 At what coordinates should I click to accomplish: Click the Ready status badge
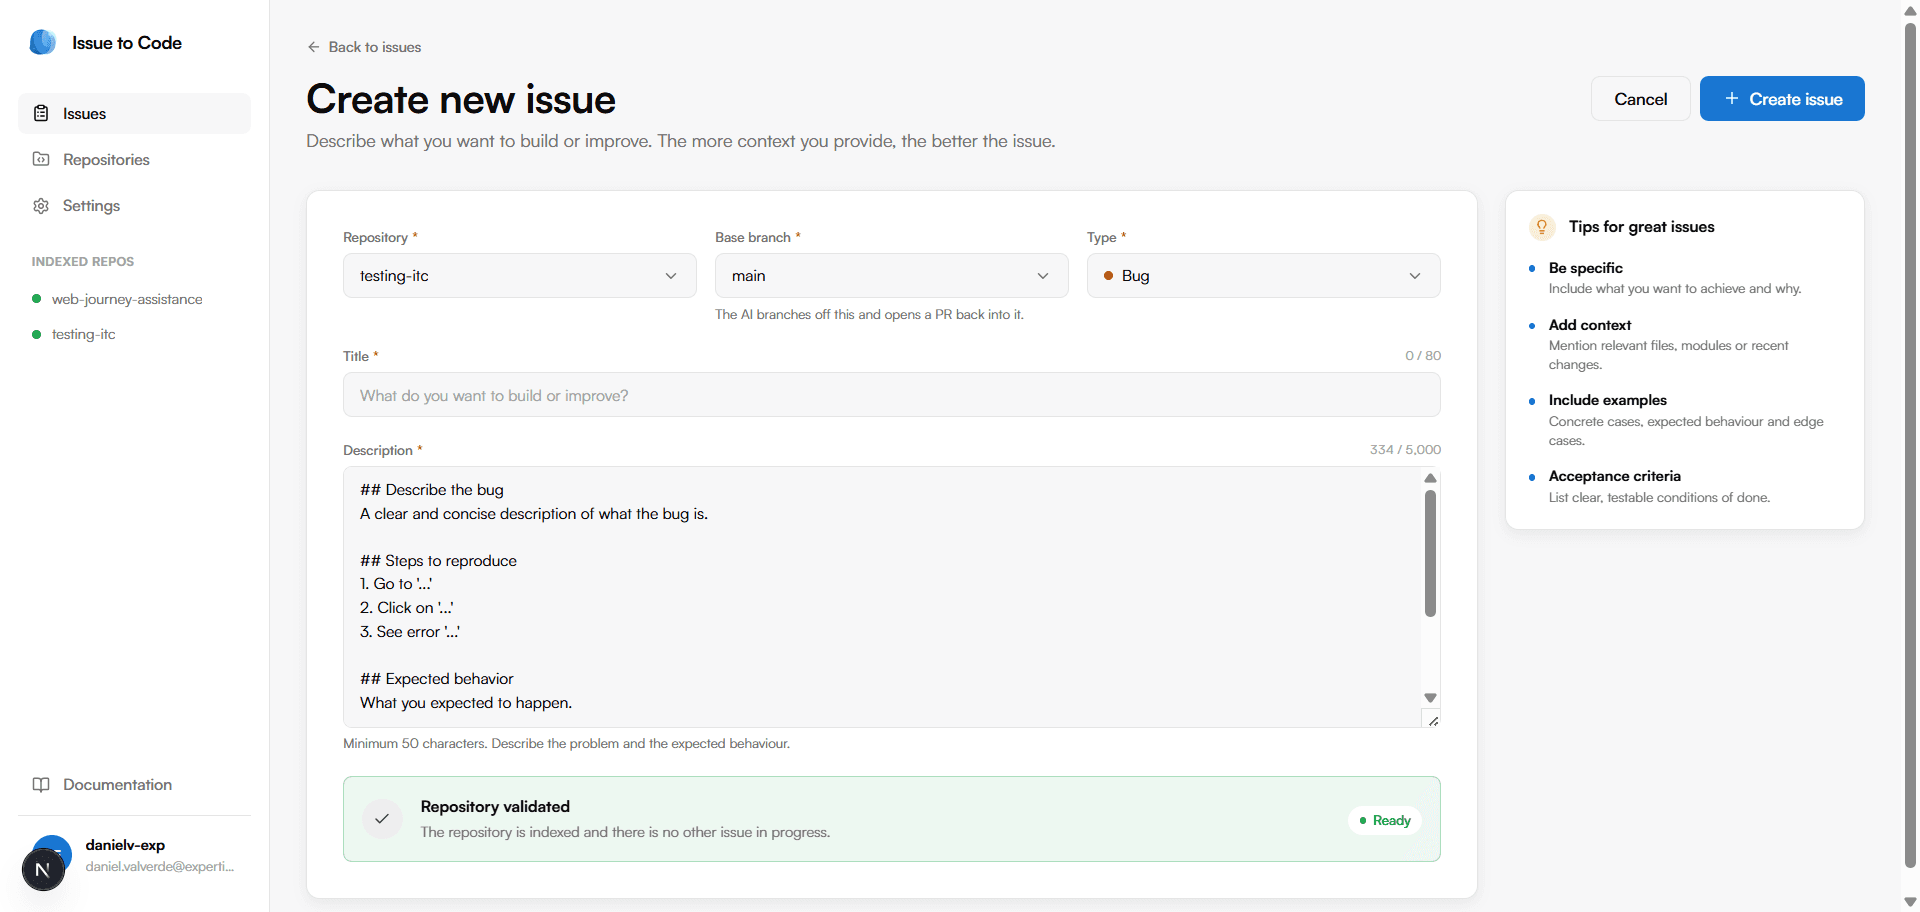[x=1385, y=820]
